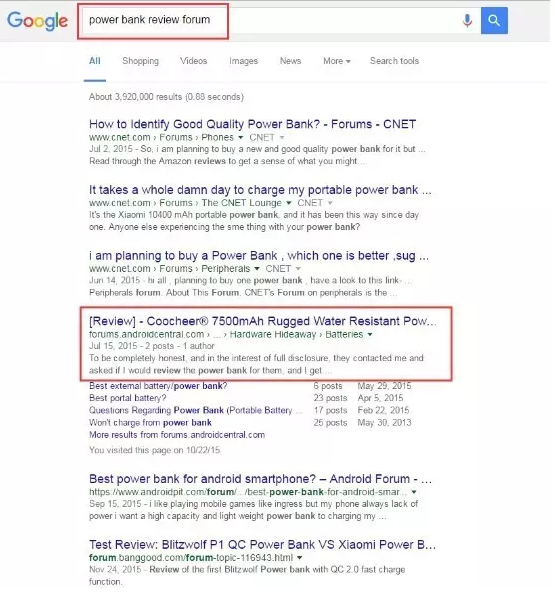Expand the arrow next to The CNET Lounge

(289, 203)
